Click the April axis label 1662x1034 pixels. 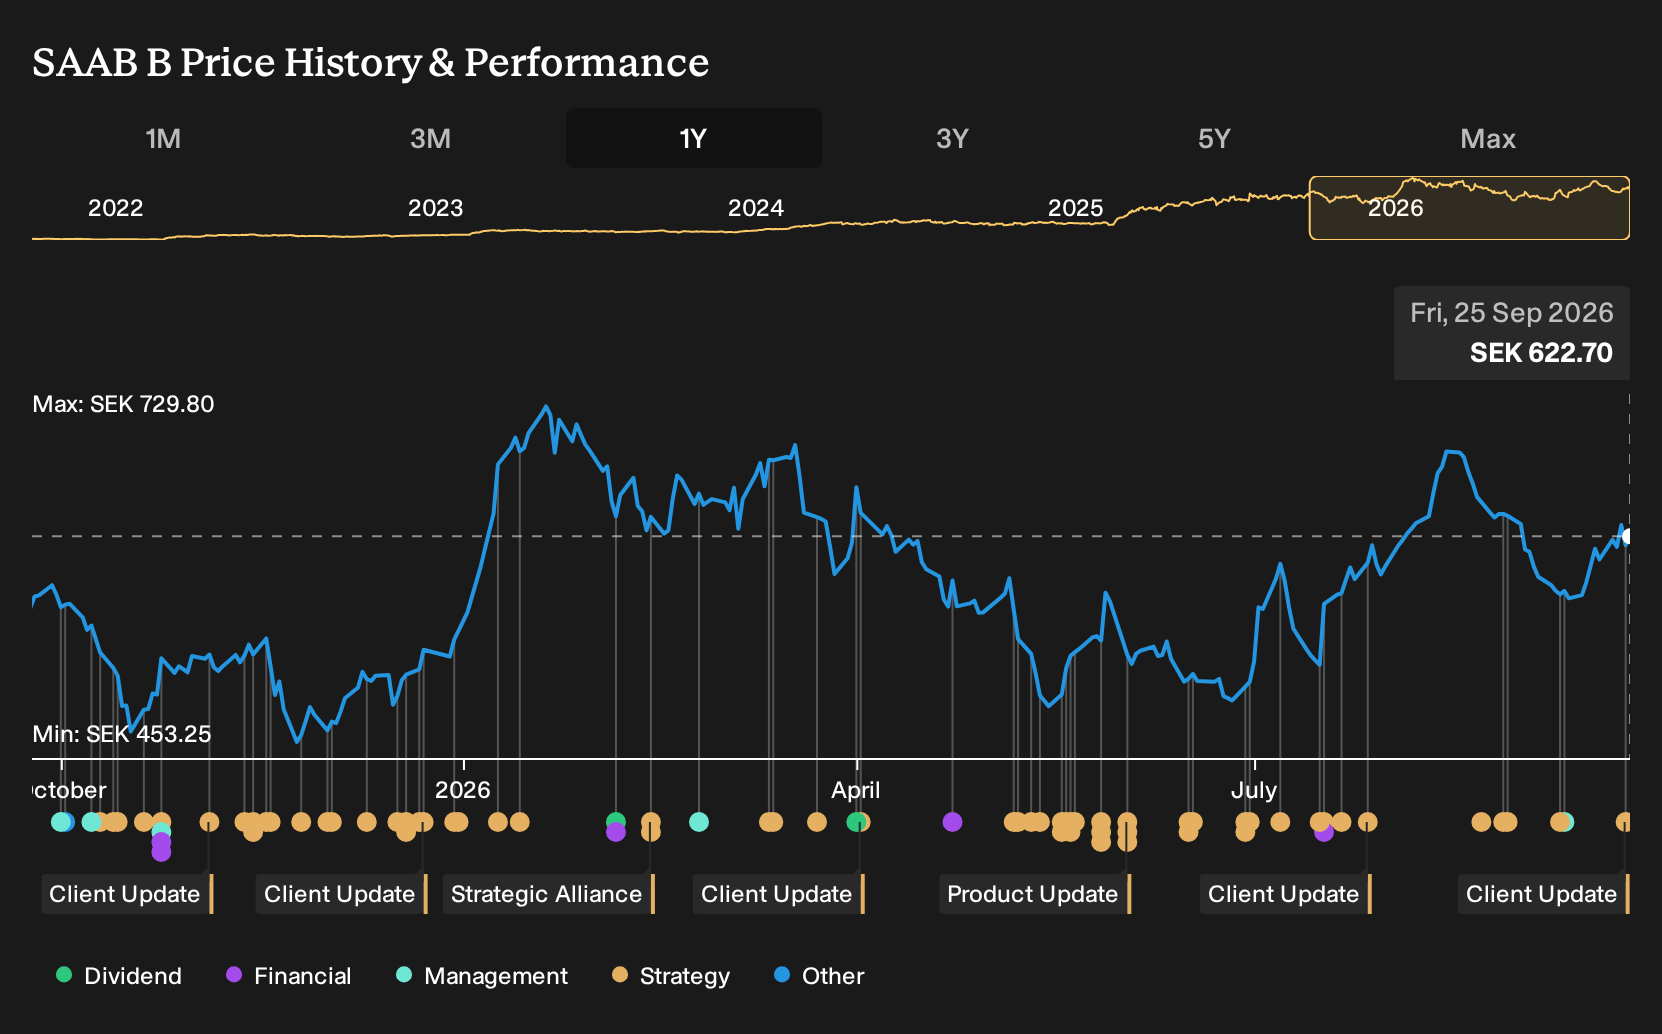click(x=856, y=790)
